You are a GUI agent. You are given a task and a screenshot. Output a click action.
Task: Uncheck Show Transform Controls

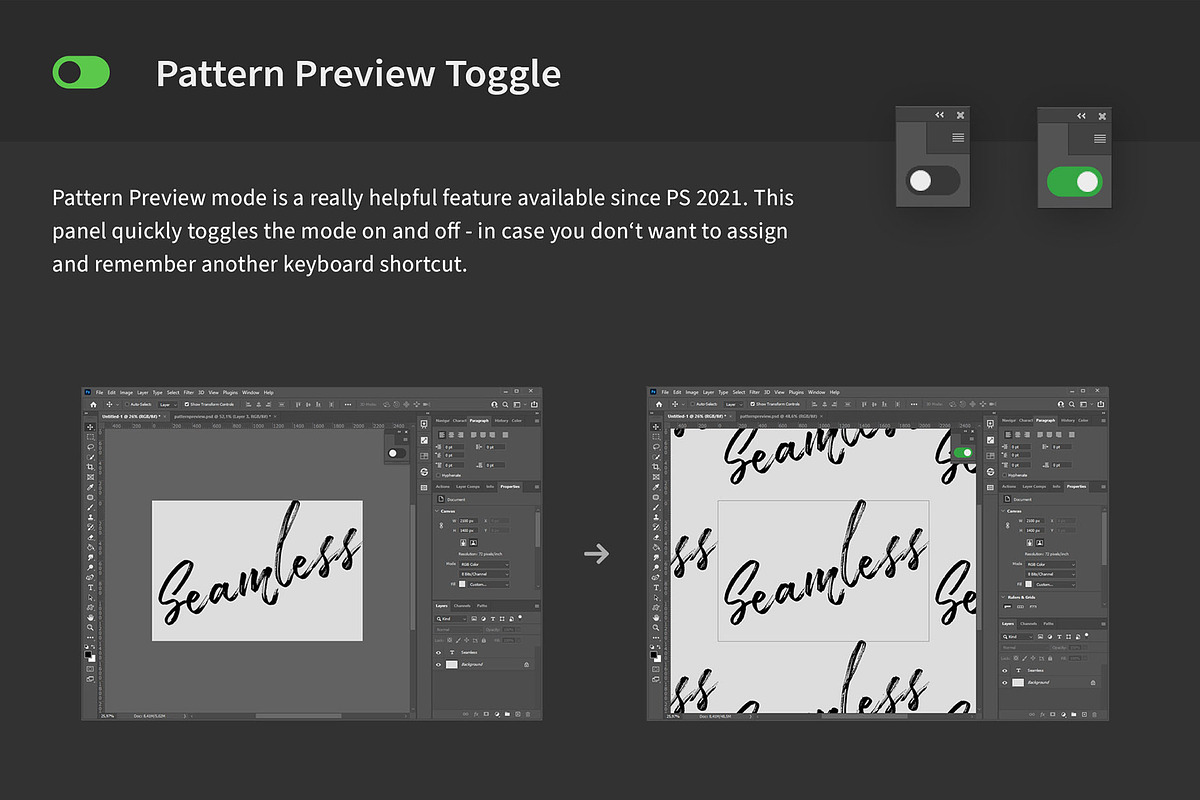(189, 403)
